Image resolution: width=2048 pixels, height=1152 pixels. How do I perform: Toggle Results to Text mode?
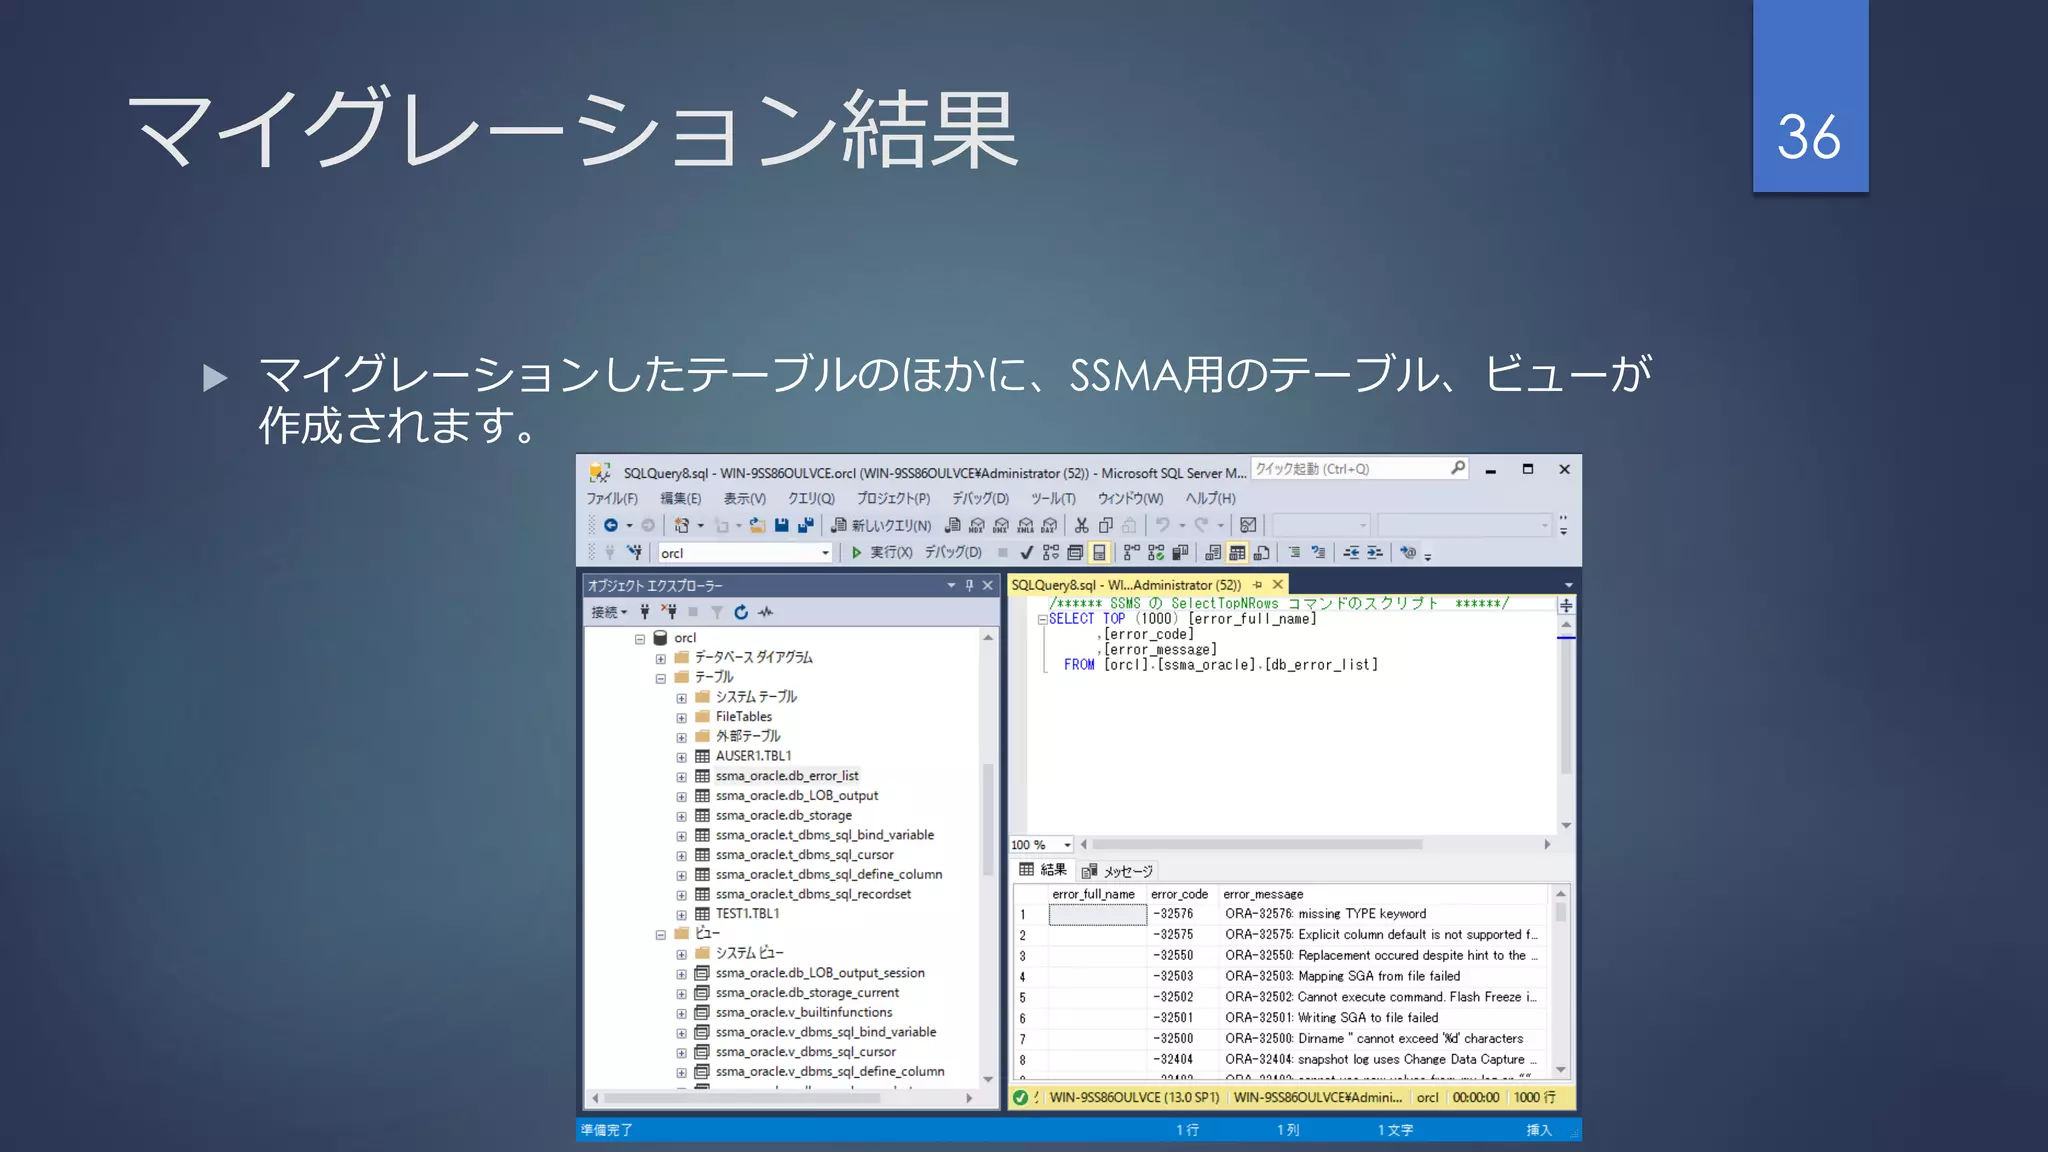click(x=1213, y=552)
